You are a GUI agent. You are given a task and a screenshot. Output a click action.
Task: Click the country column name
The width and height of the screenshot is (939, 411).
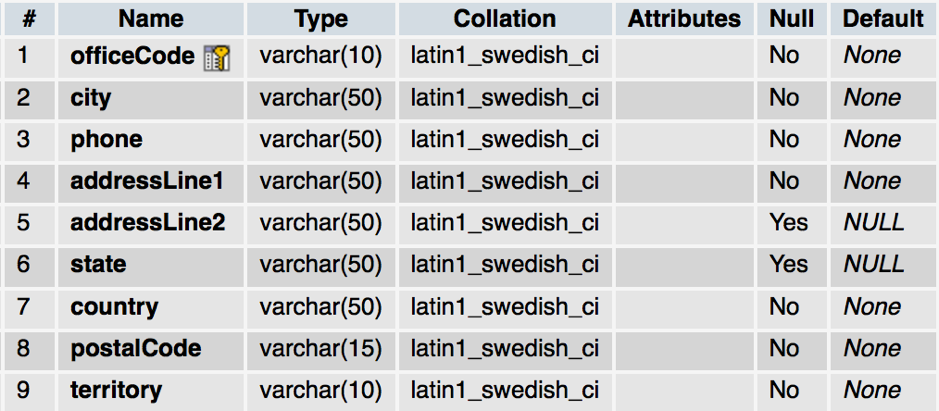point(114,306)
